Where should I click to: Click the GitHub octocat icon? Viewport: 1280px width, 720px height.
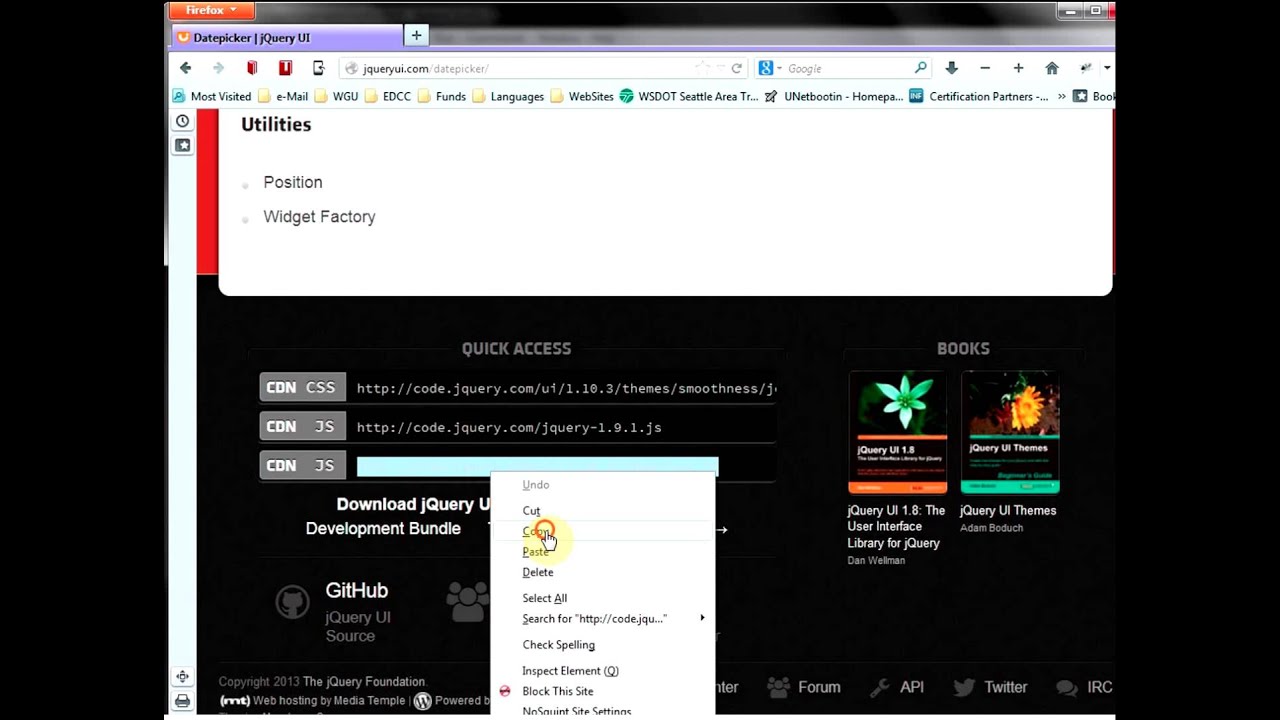pyautogui.click(x=293, y=602)
